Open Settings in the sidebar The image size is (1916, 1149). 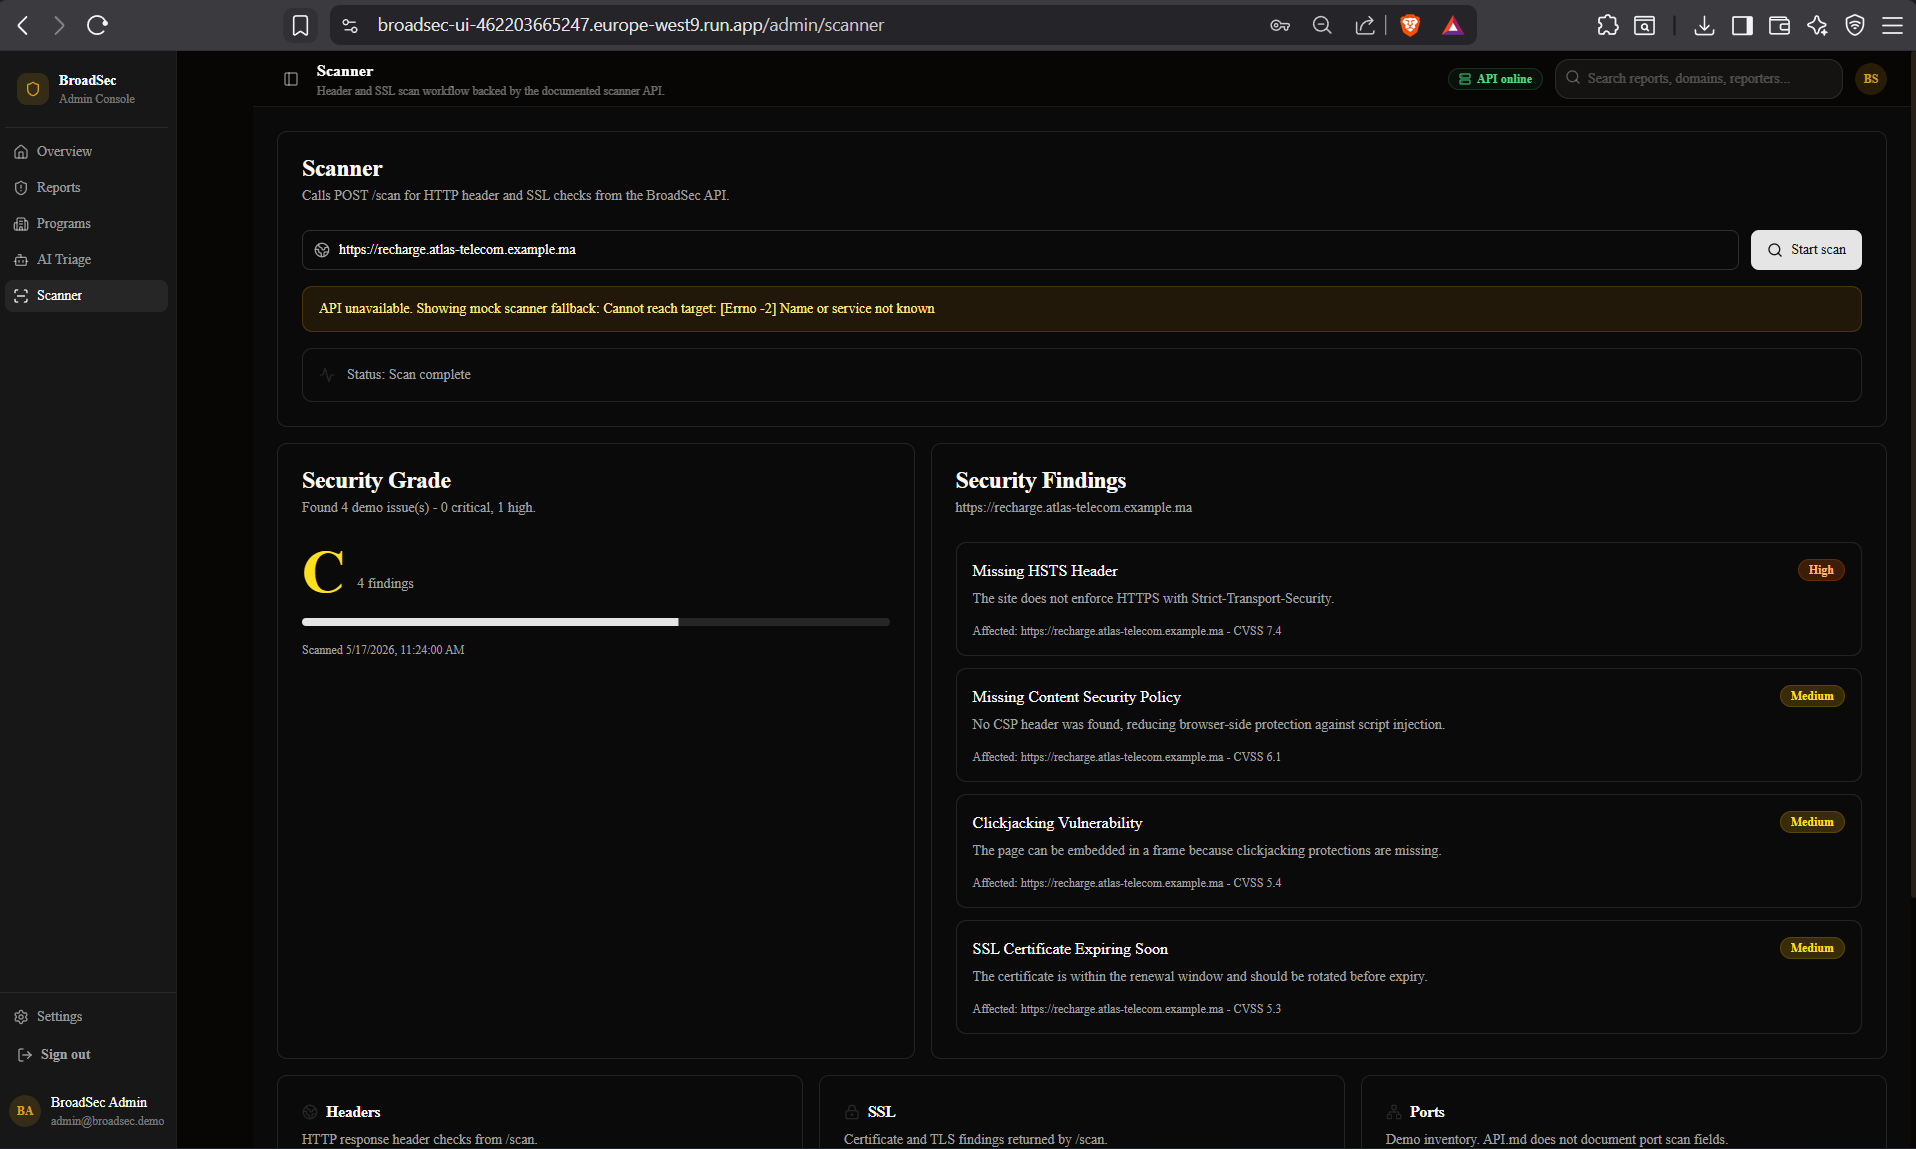(x=87, y=1017)
